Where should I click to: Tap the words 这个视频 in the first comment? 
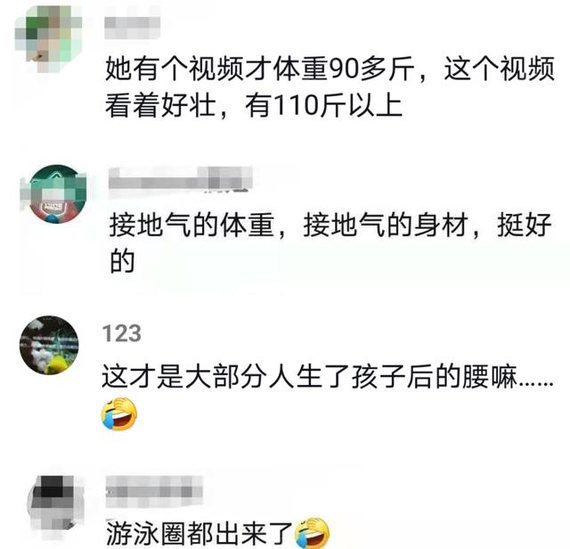click(x=499, y=69)
